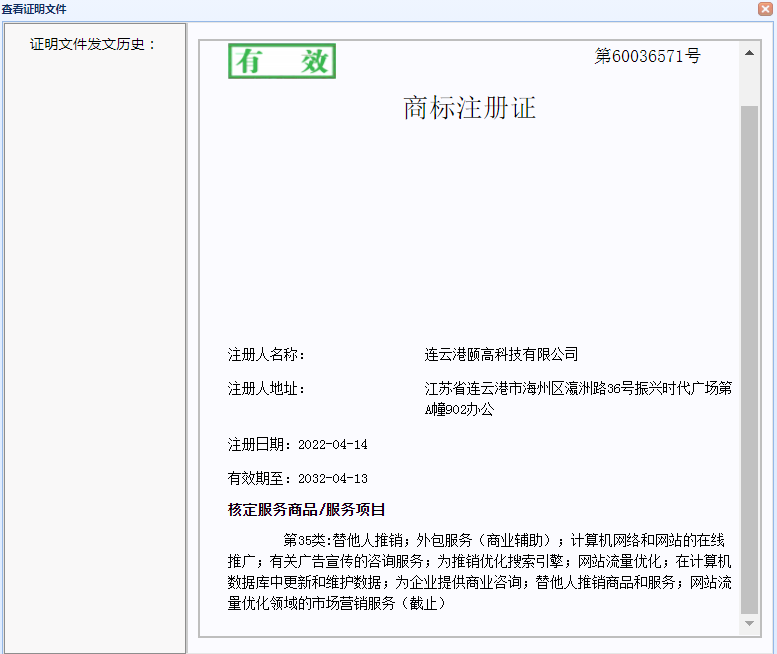
Task: Click the address line A幢902办公
Action: (459, 409)
